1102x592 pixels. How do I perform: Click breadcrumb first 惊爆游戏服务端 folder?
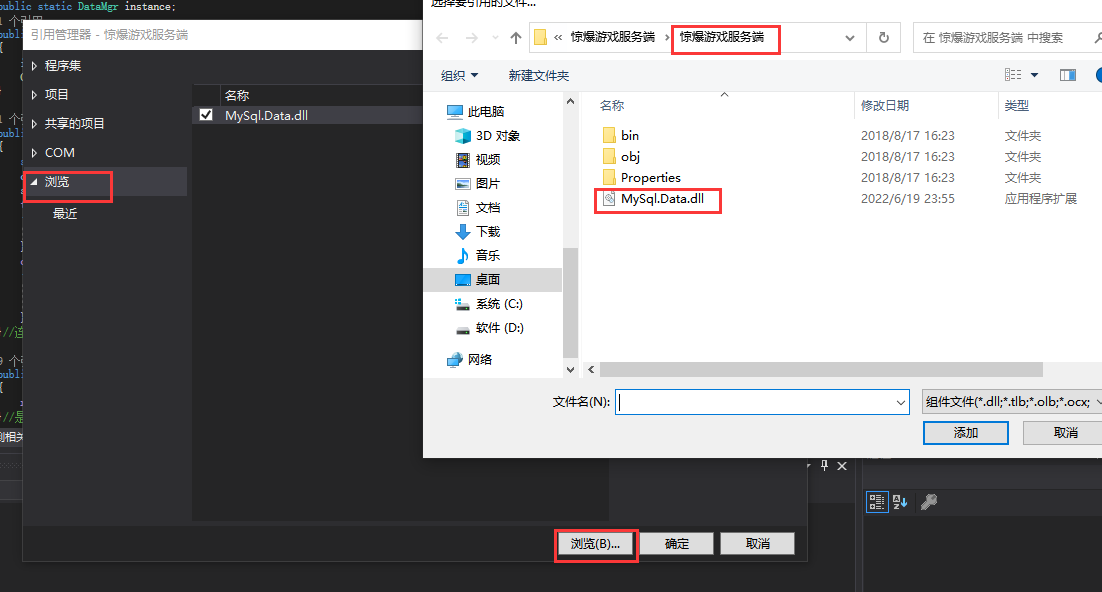click(613, 37)
